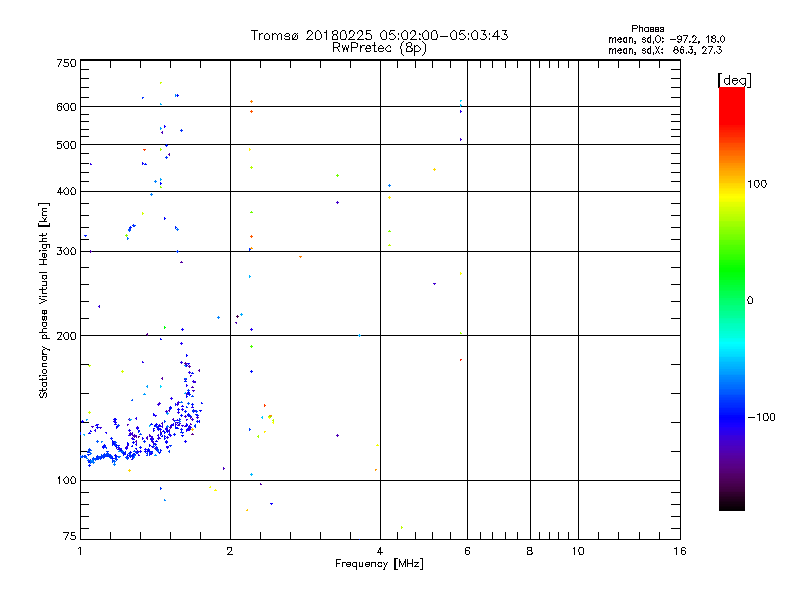Click x-axis frequency tick label '8'
Screen dimensions: 800x600
point(530,551)
